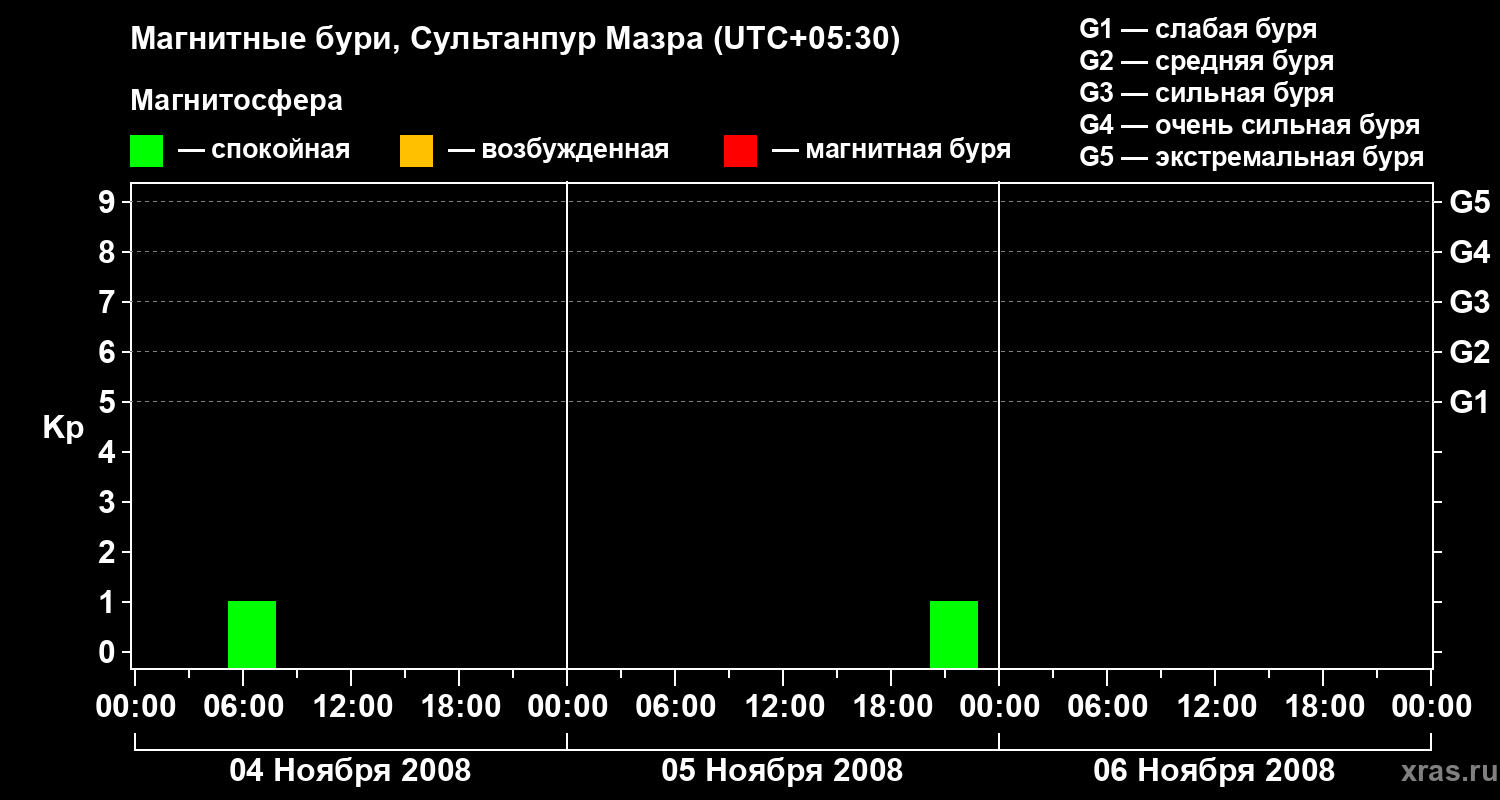Click the 'G3 — сильная буря' legend line

pyautogui.click(x=1207, y=93)
